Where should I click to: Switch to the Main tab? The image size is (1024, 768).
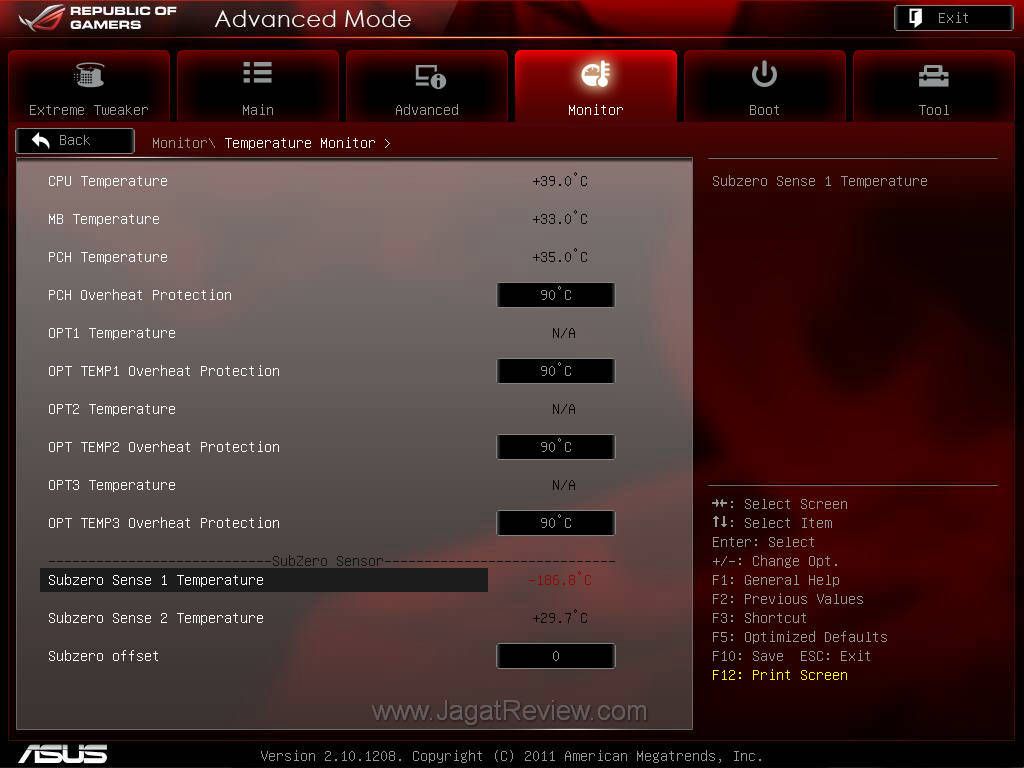click(x=258, y=86)
